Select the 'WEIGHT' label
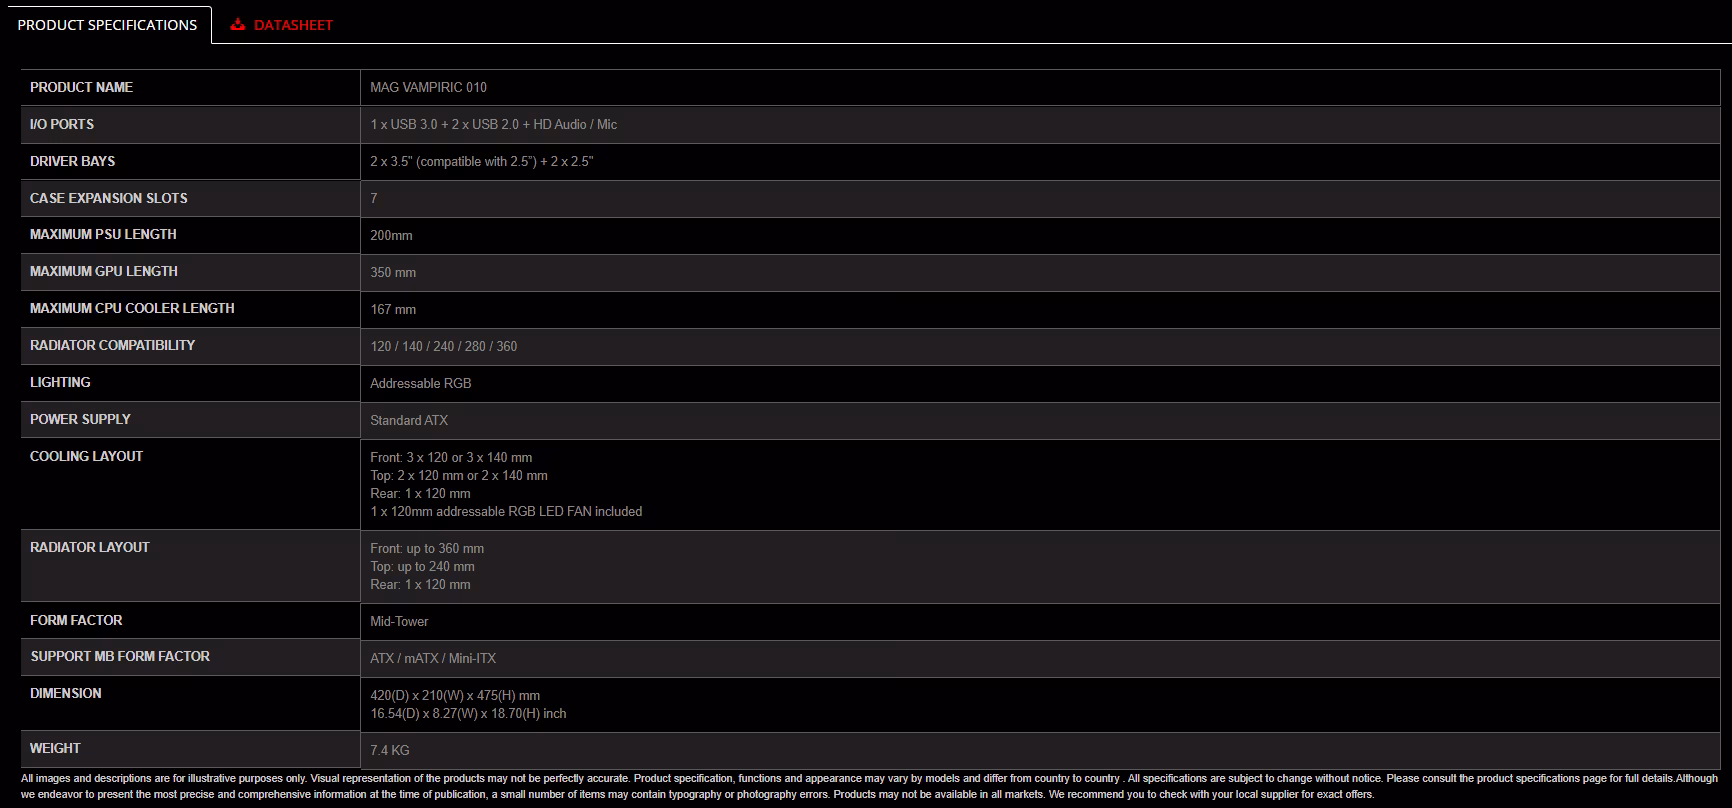The image size is (1732, 808). pos(55,748)
